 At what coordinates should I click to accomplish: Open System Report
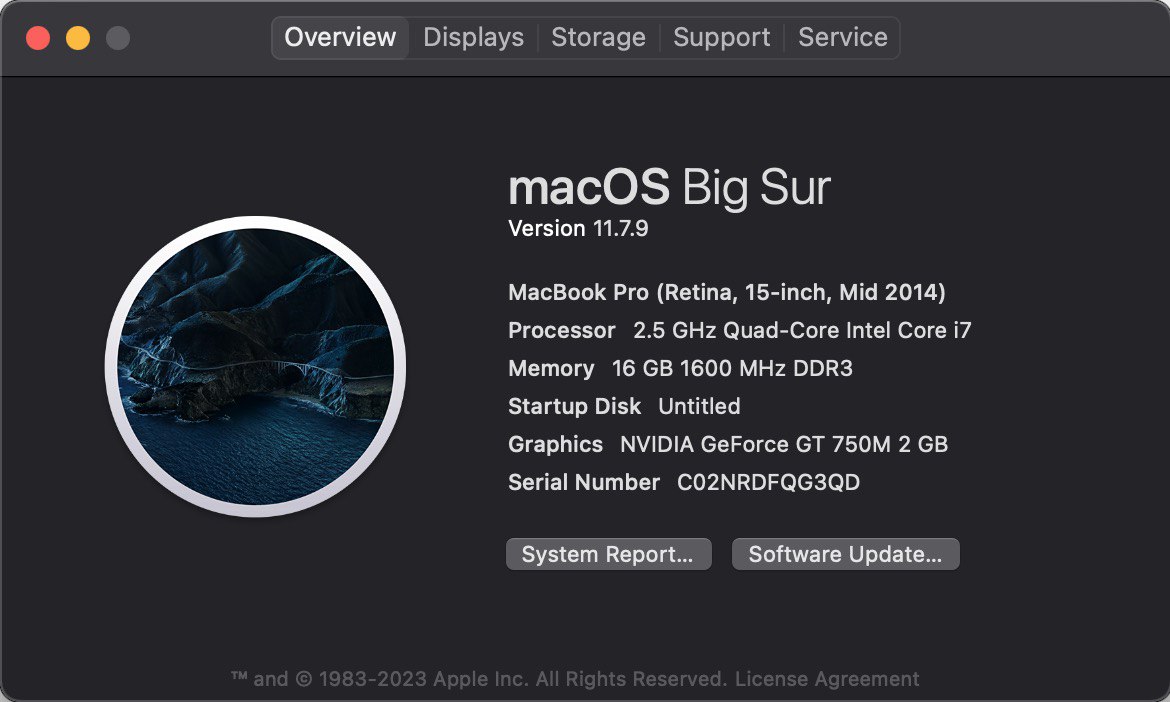[608, 555]
